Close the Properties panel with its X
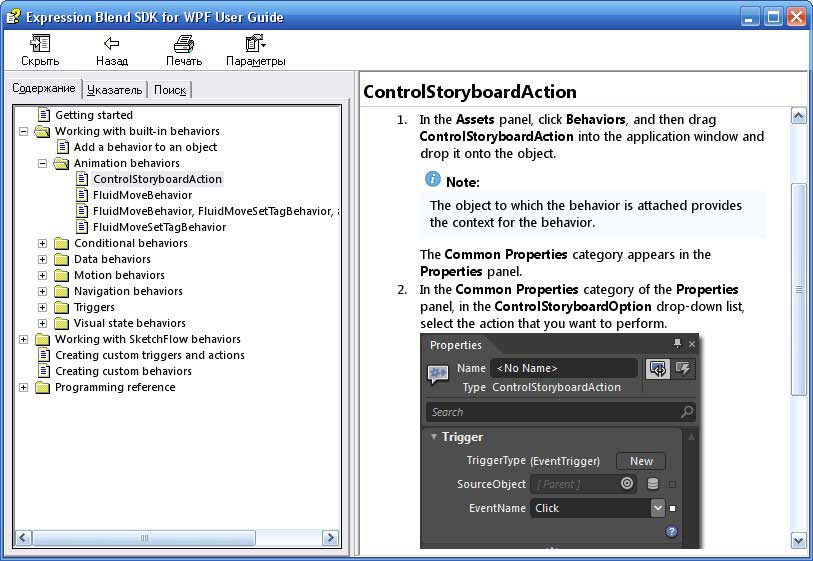Viewport: 813px width, 561px height. tap(692, 344)
